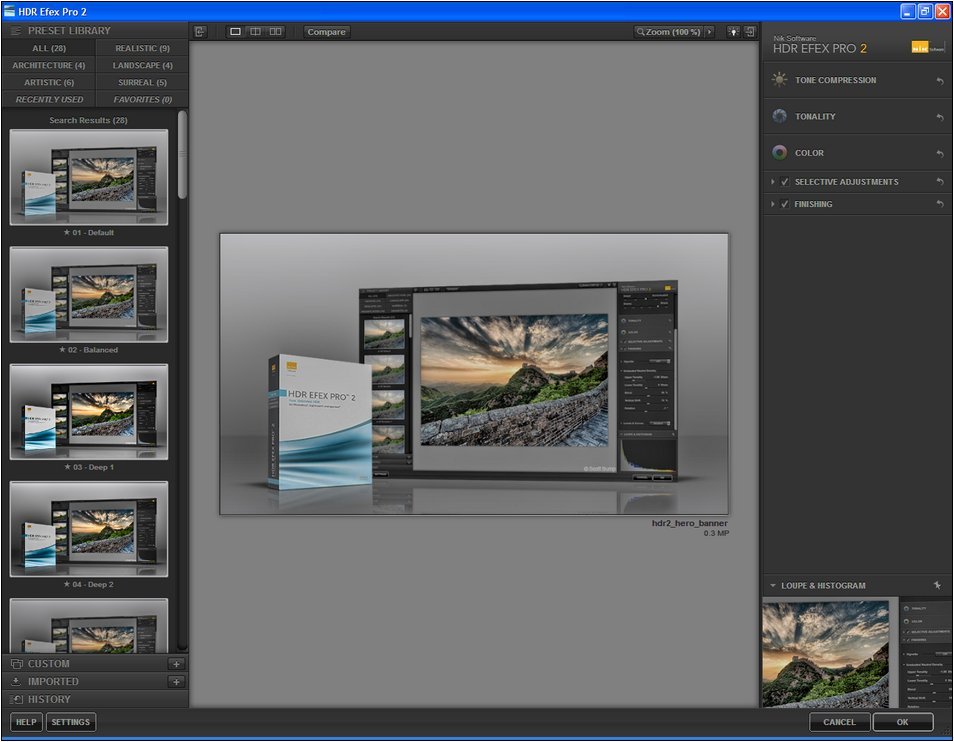The width and height of the screenshot is (954, 742).
Task: Open the zoom level dropdown arrow
Action: [x=709, y=32]
